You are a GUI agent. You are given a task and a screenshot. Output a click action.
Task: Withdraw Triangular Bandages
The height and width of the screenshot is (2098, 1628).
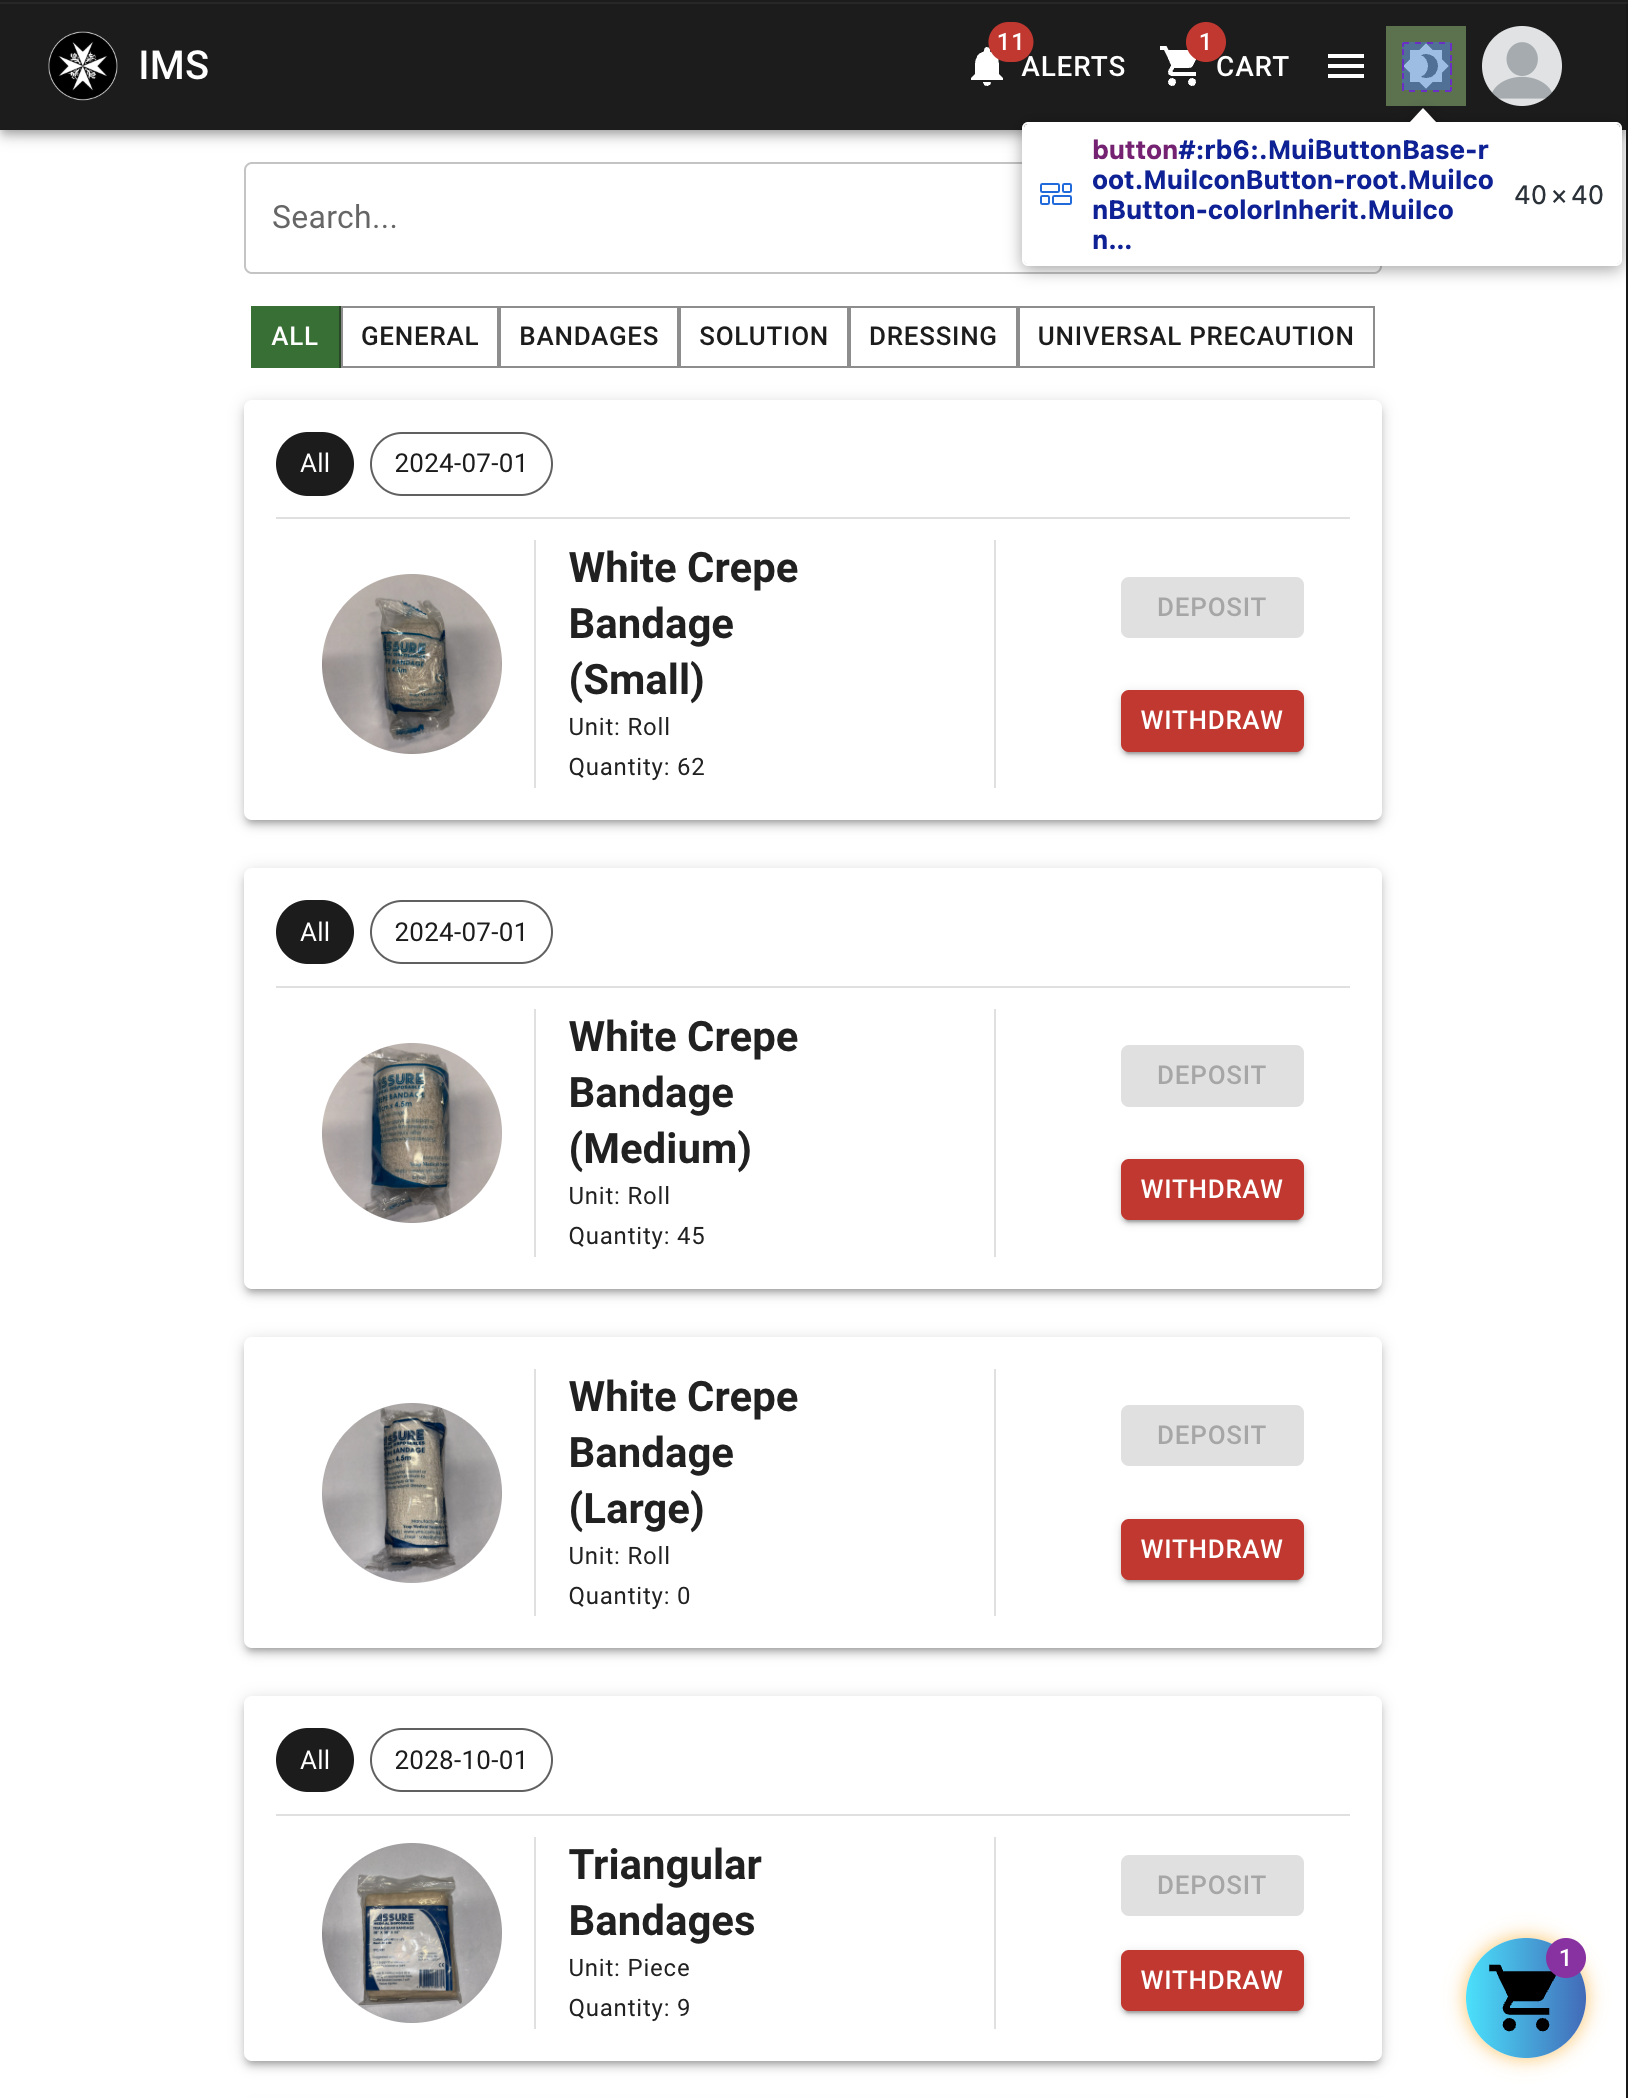[1212, 1981]
